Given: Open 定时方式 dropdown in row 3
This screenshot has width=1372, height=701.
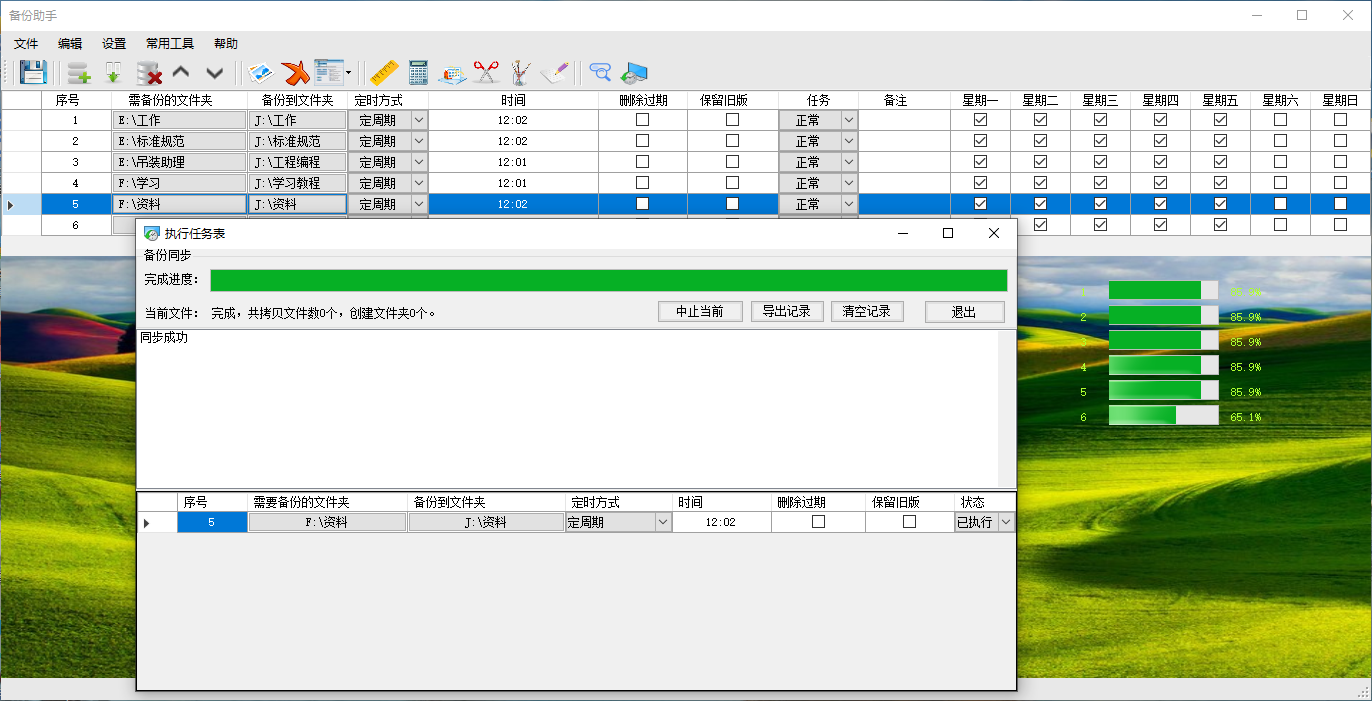Looking at the screenshot, I should click(x=418, y=161).
